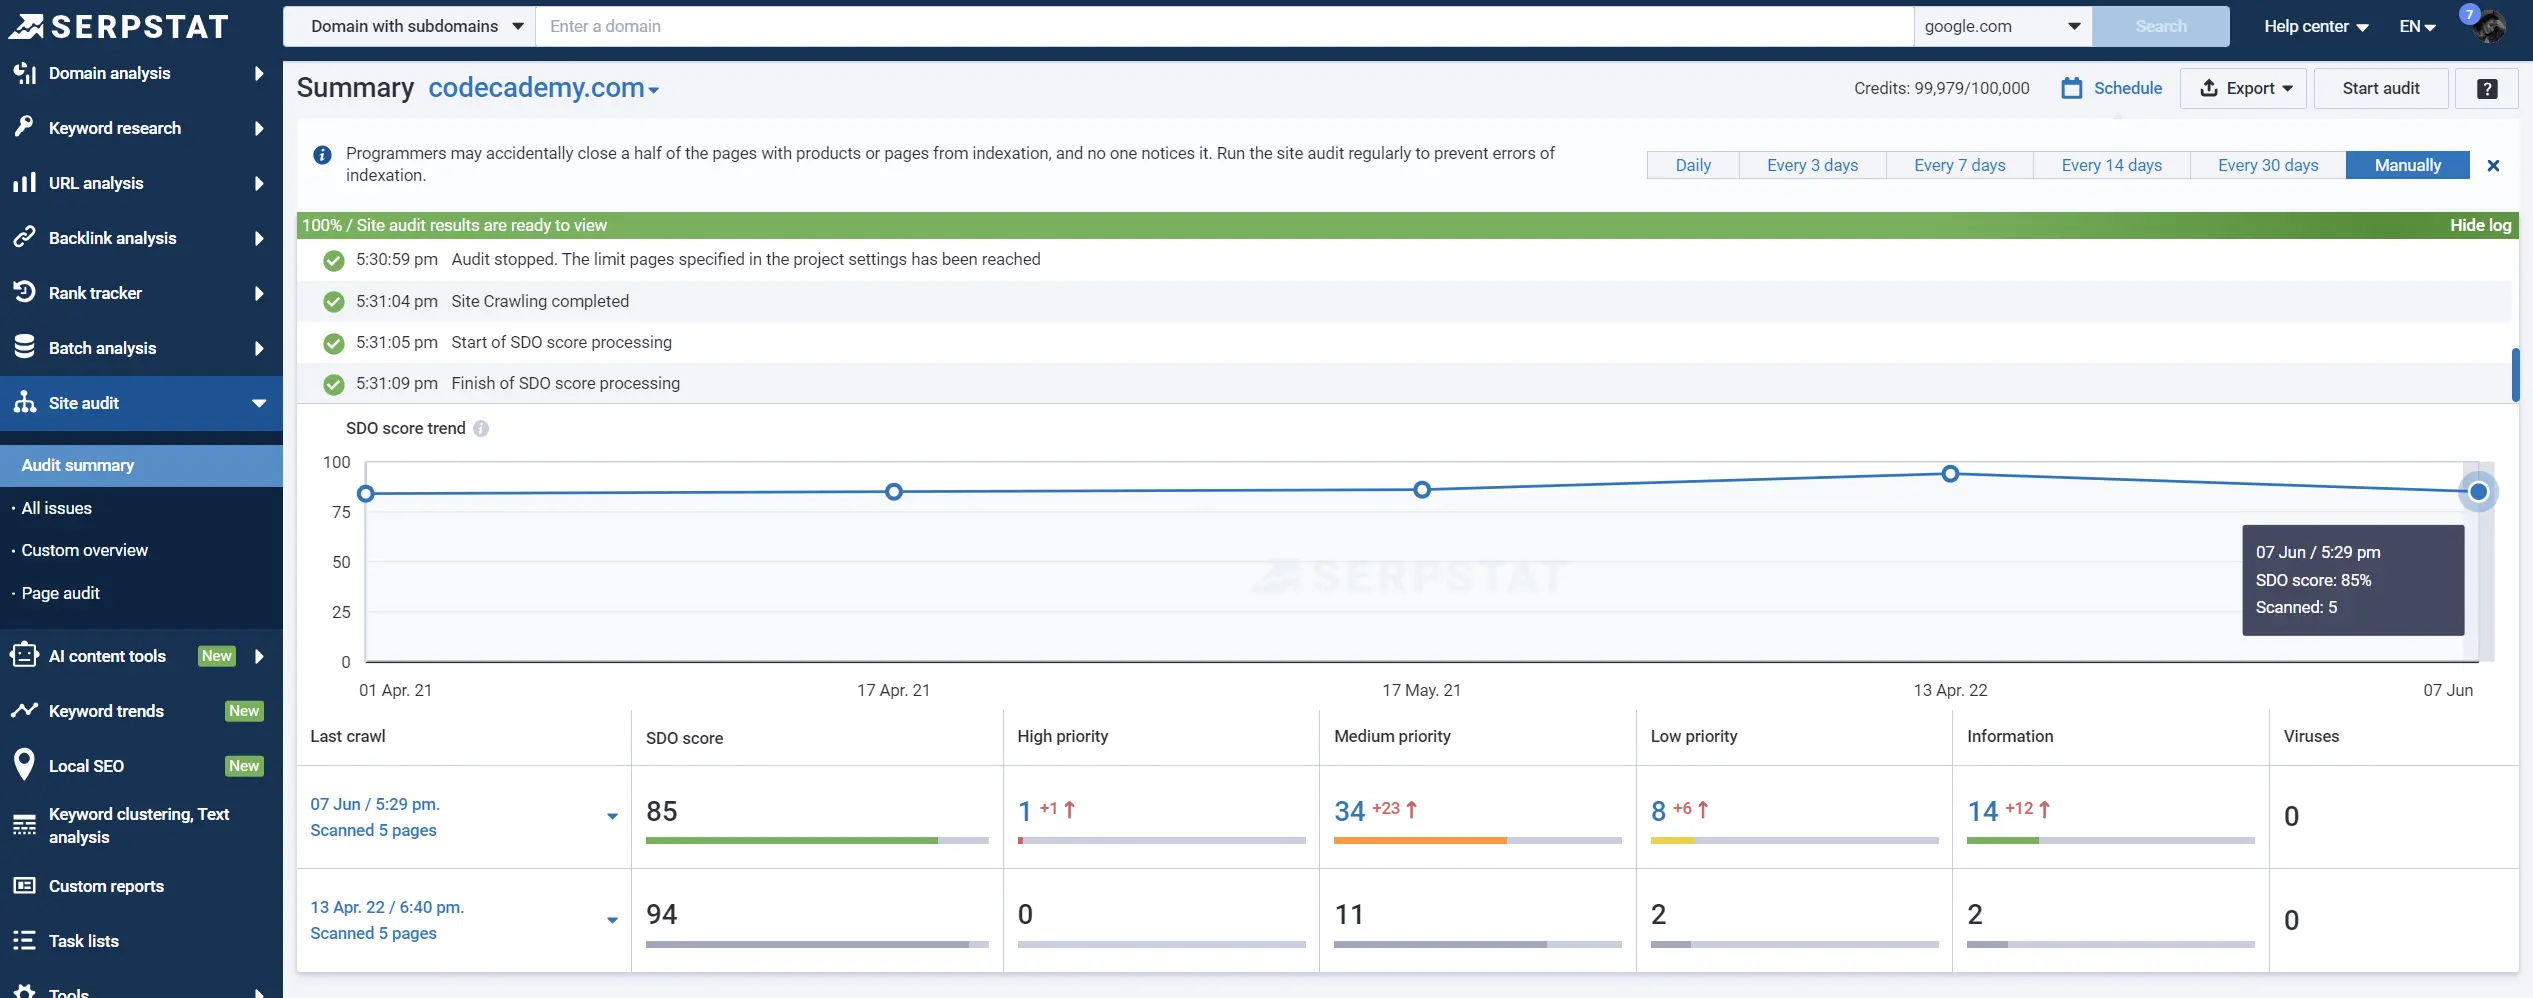Open the Schedule calendar icon
Viewport: 2533px width, 998px height.
click(x=2073, y=88)
